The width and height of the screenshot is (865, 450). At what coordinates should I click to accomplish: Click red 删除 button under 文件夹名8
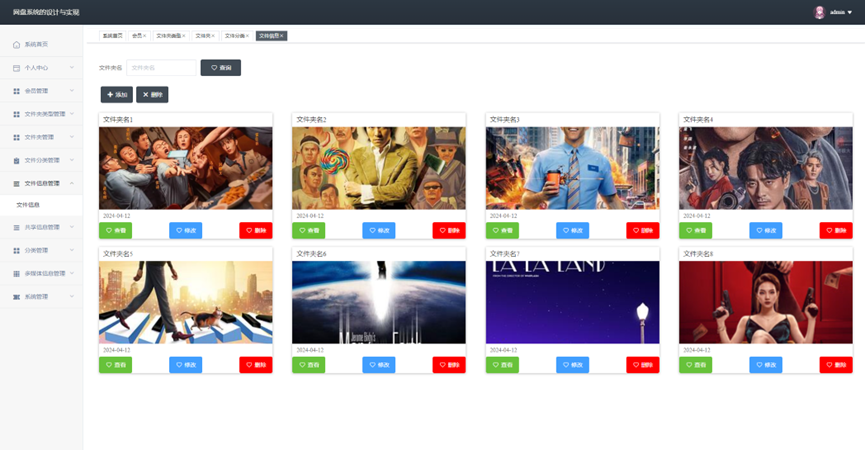tap(836, 365)
